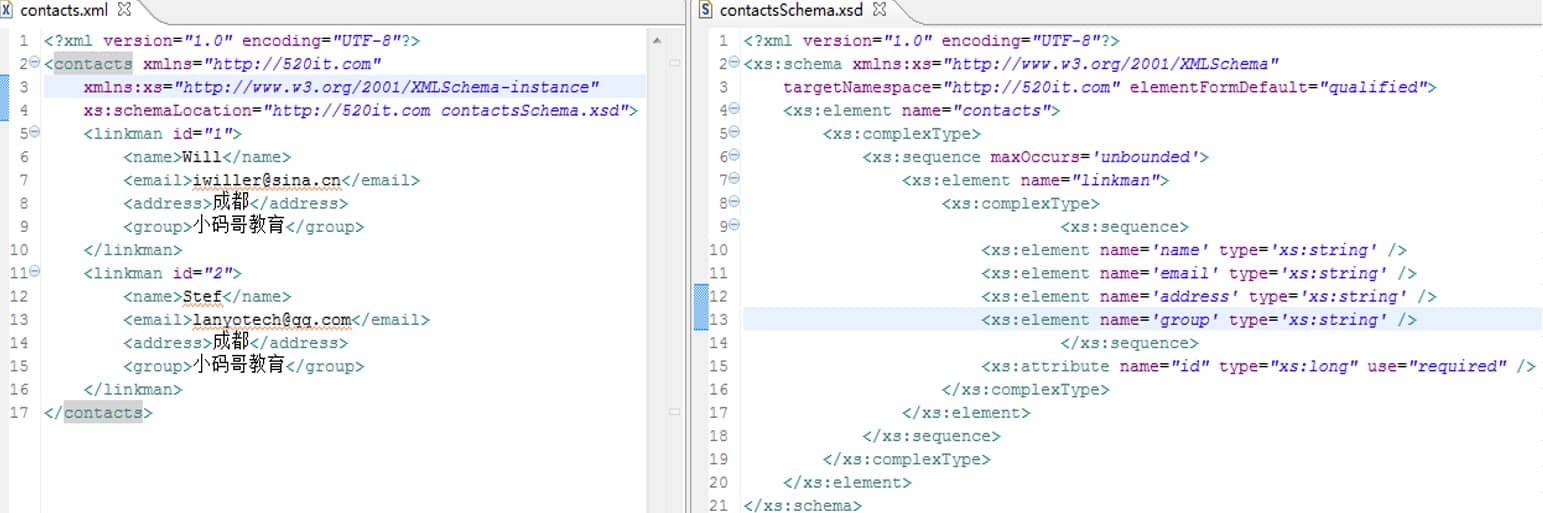Click the overview ruler marker right of contacts.xml scrollbar
Viewport: 1543px width, 513px height.
(674, 64)
